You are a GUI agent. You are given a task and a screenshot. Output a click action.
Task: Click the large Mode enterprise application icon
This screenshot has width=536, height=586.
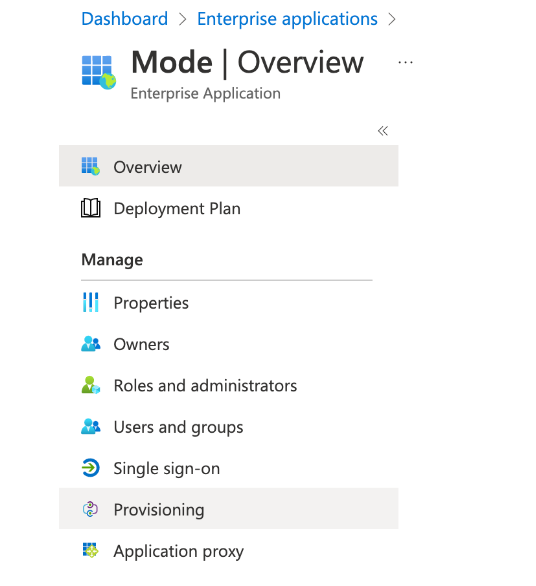pyautogui.click(x=99, y=72)
